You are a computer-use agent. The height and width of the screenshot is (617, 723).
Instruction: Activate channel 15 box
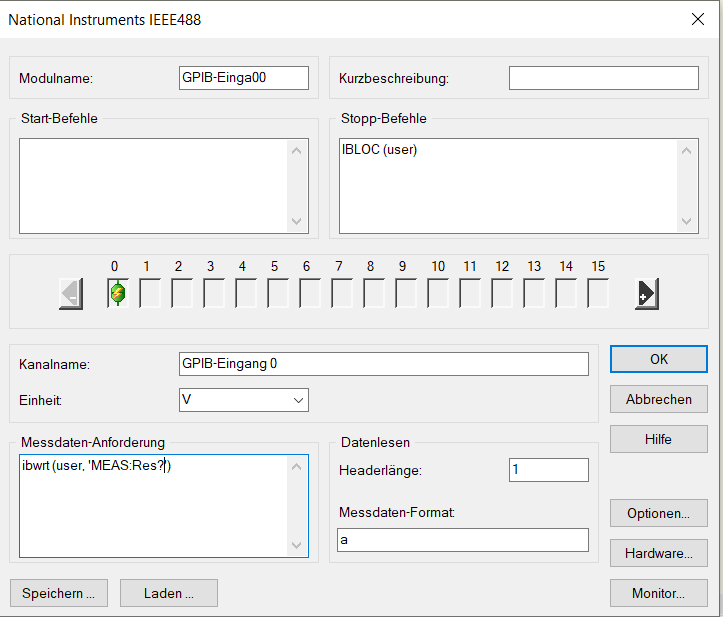(598, 293)
